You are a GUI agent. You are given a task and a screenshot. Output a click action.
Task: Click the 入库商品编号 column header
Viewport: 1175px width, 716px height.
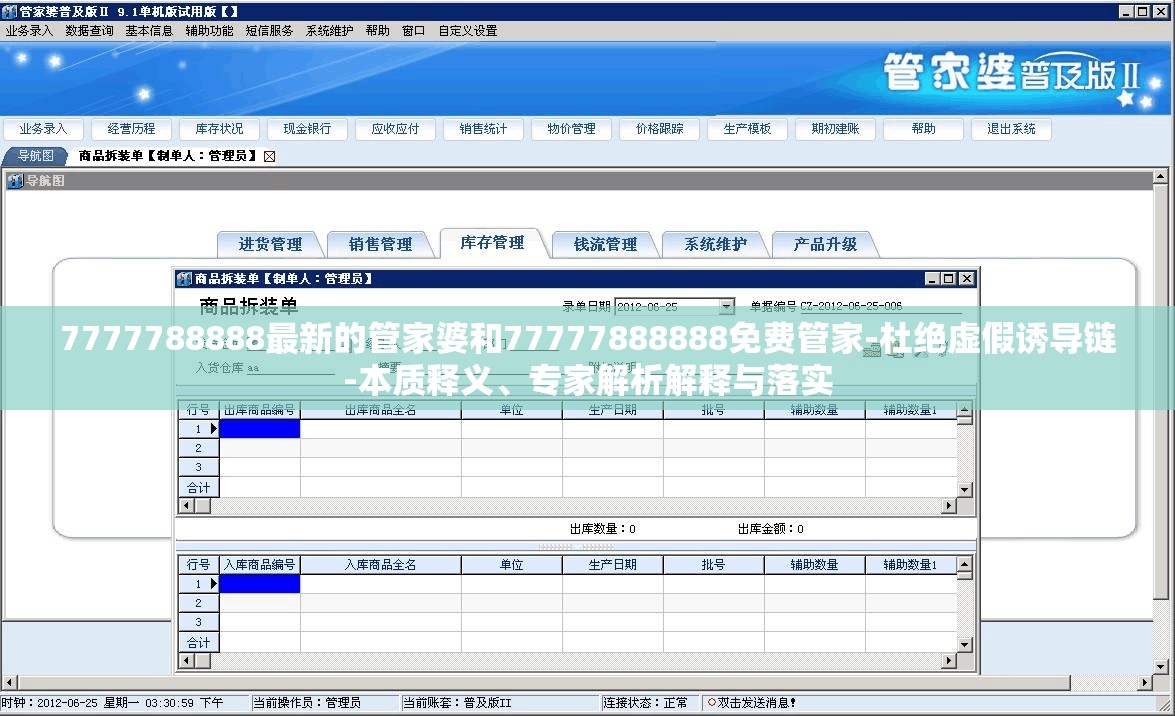click(259, 565)
